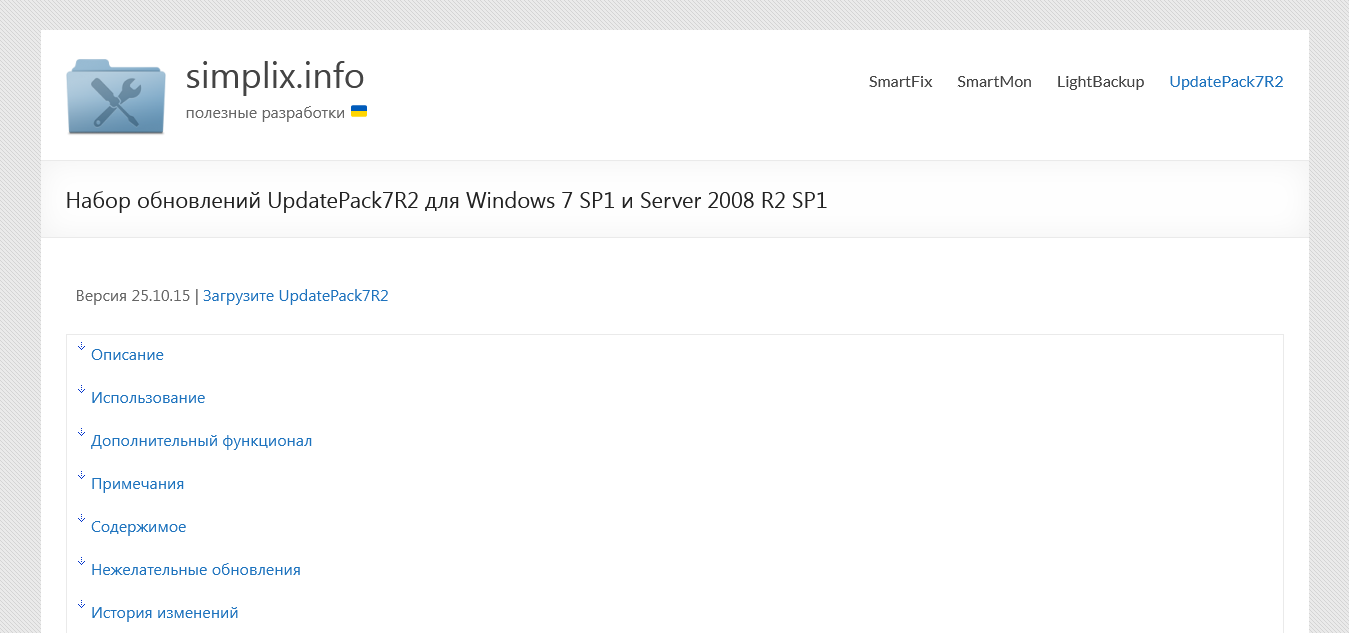
Task: Click the arrow icon beside Нежелательные обновления
Action: [x=82, y=561]
